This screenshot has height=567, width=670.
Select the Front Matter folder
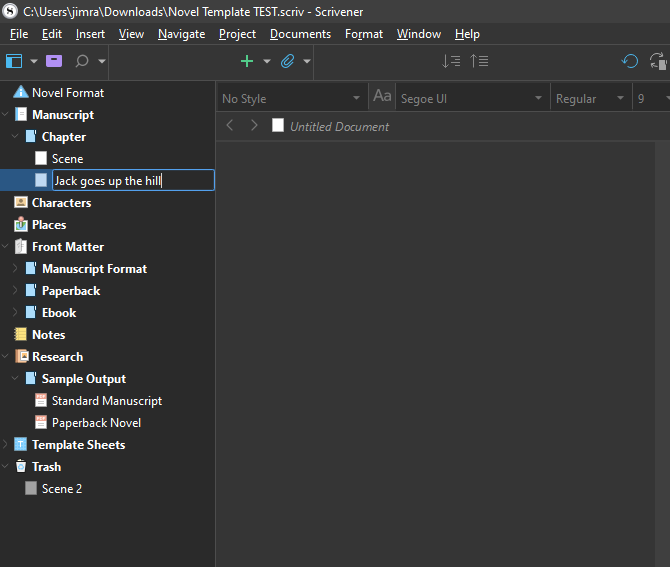coord(68,247)
